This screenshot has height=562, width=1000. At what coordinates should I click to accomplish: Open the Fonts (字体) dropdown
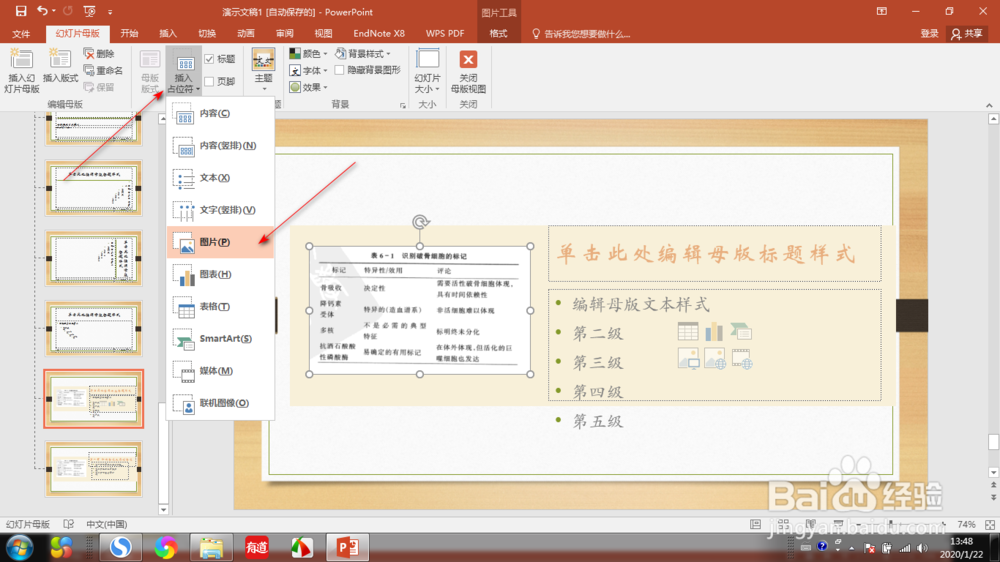pos(308,70)
